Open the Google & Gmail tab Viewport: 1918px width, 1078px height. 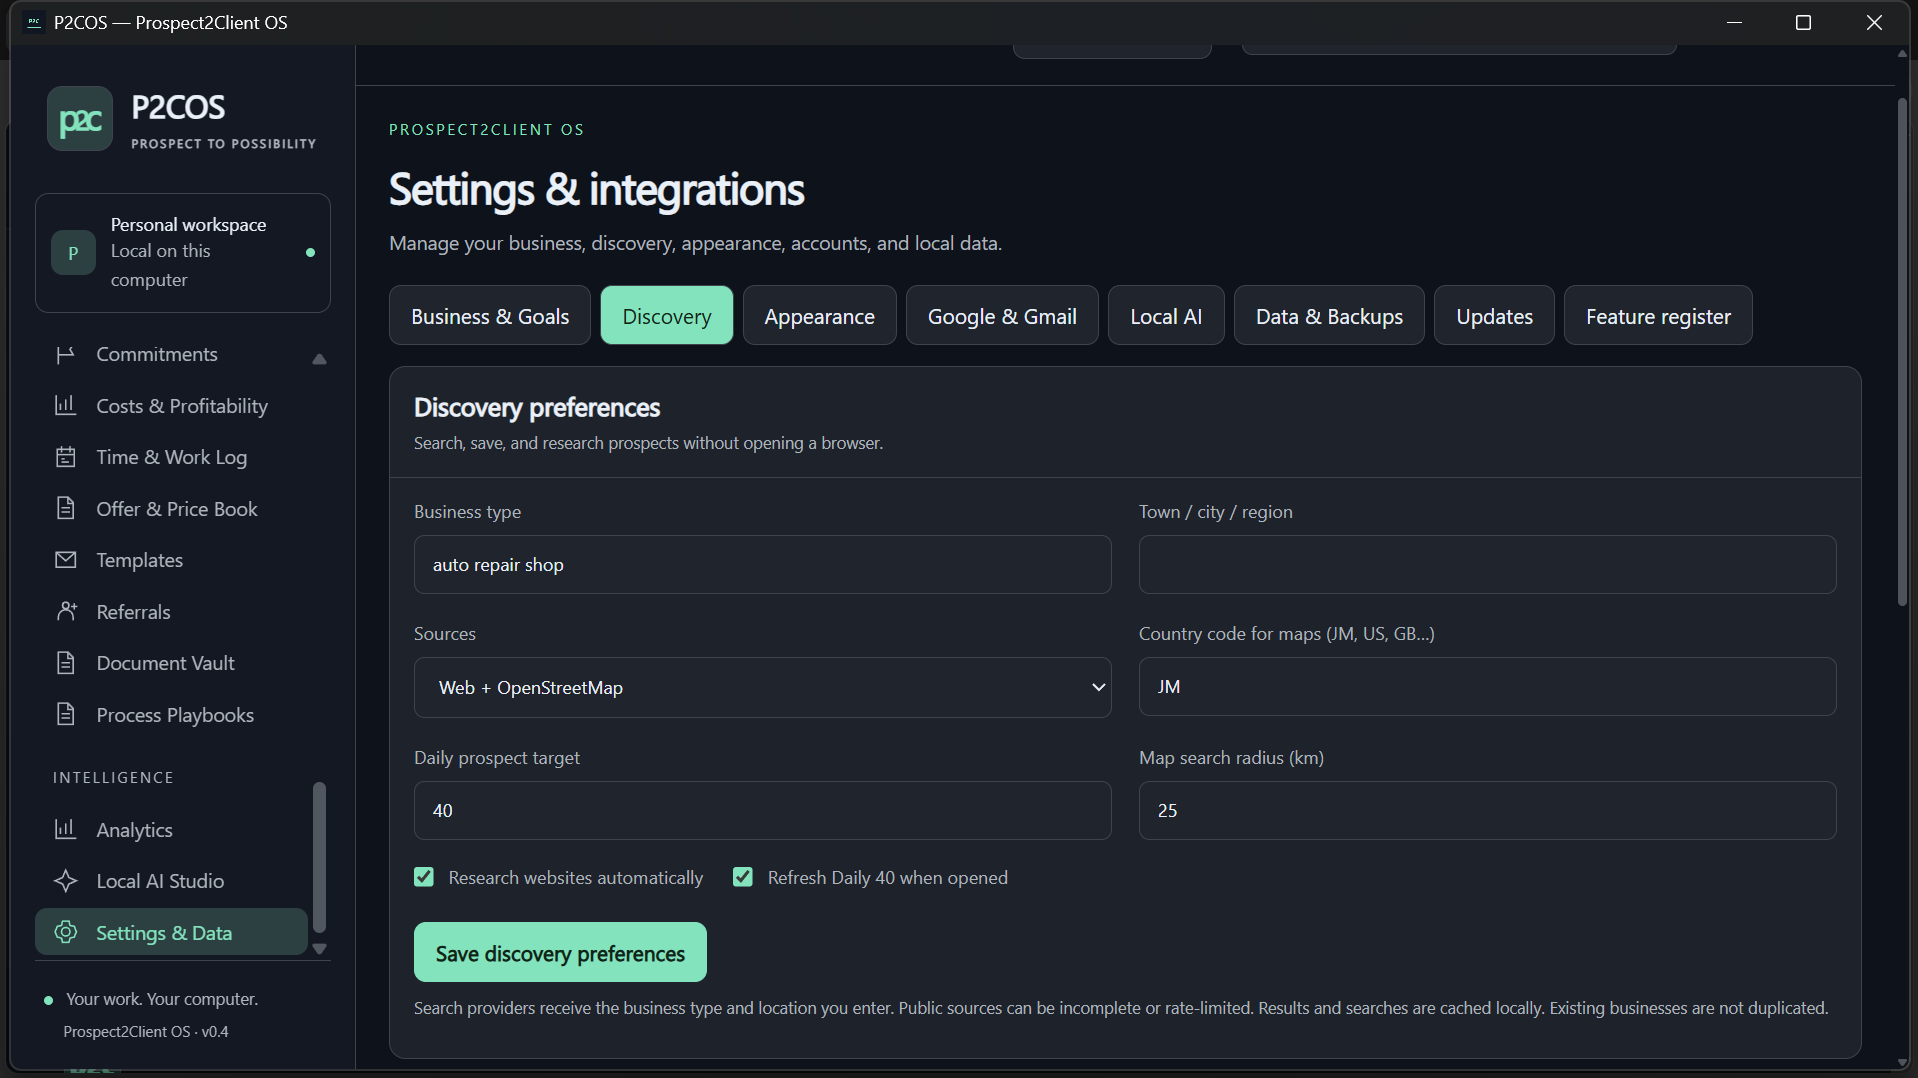(x=1002, y=316)
